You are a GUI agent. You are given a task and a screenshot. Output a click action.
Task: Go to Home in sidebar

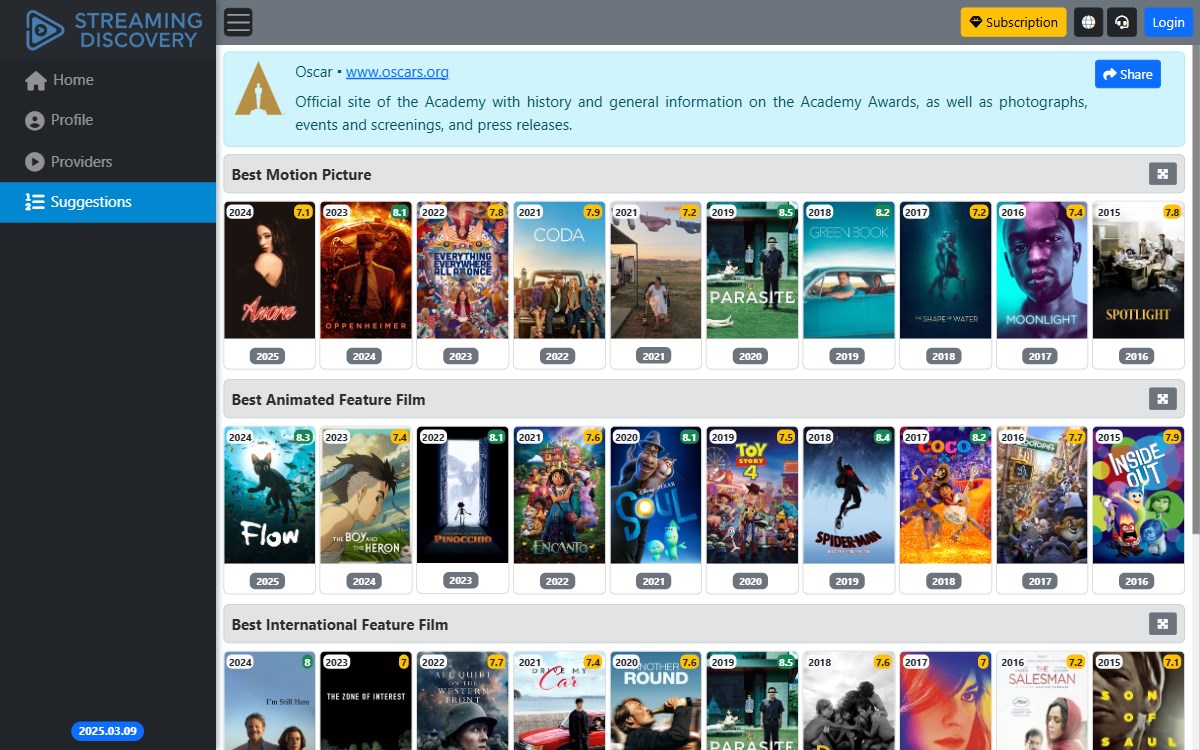pos(108,80)
